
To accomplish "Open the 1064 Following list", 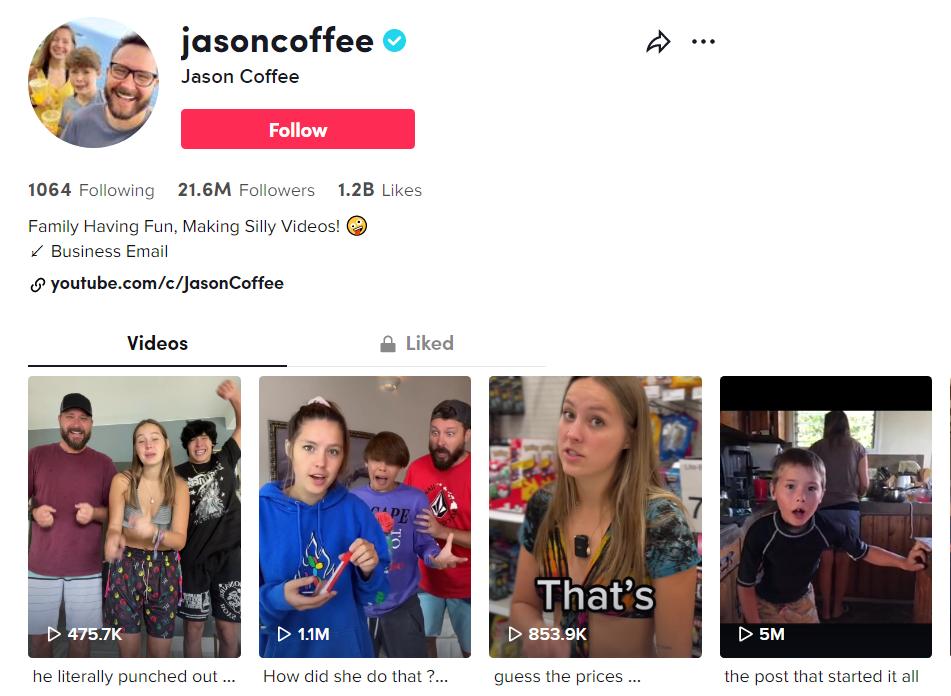I will click(x=91, y=190).
